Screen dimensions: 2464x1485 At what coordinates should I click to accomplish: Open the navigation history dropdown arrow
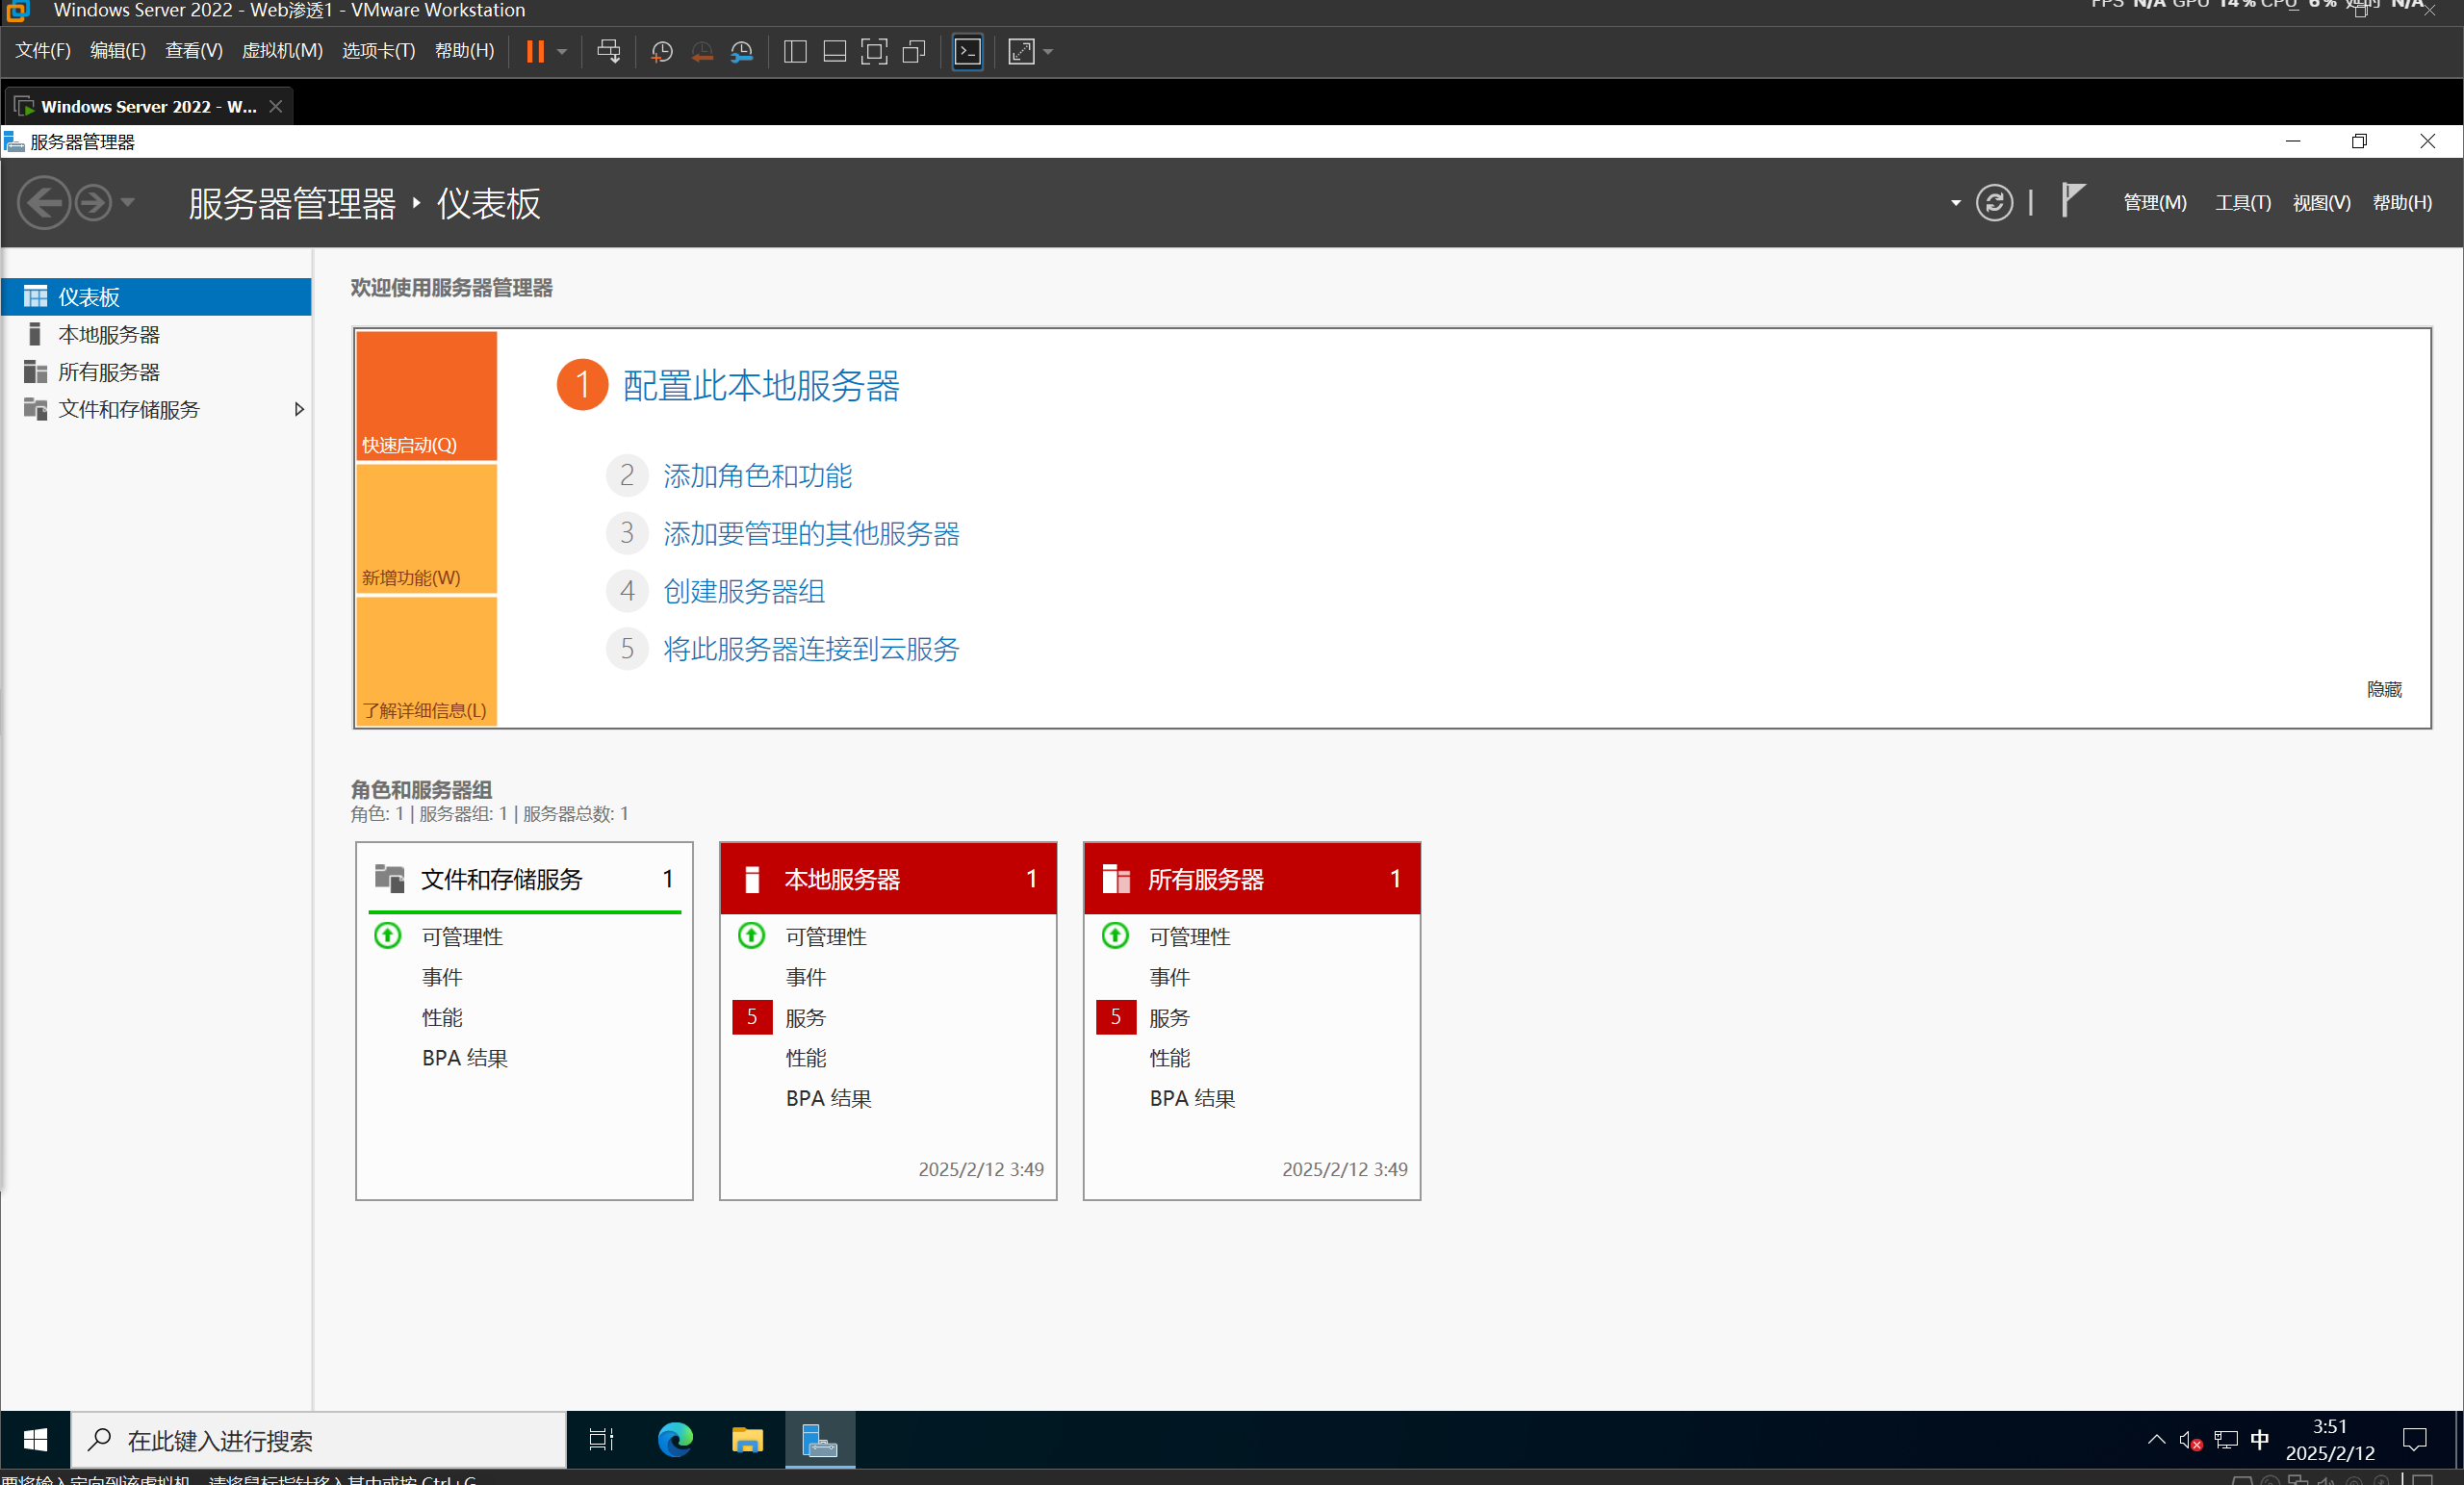[x=127, y=203]
